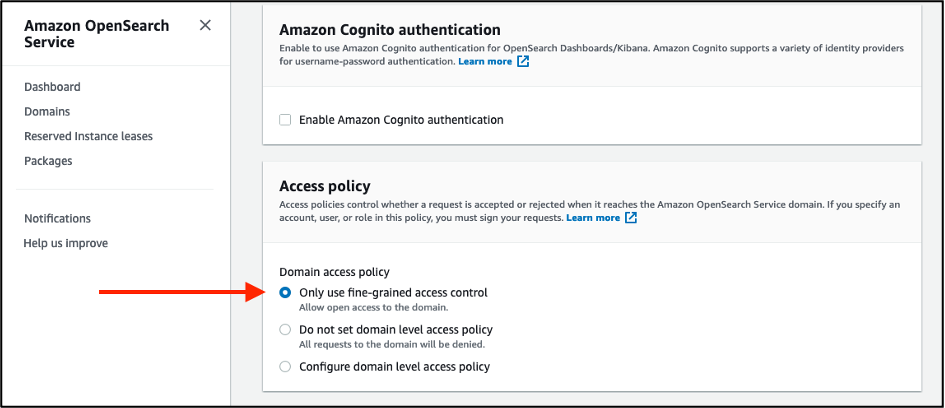Click the Help us improve link
Image resolution: width=945 pixels, height=408 pixels.
[x=66, y=243]
